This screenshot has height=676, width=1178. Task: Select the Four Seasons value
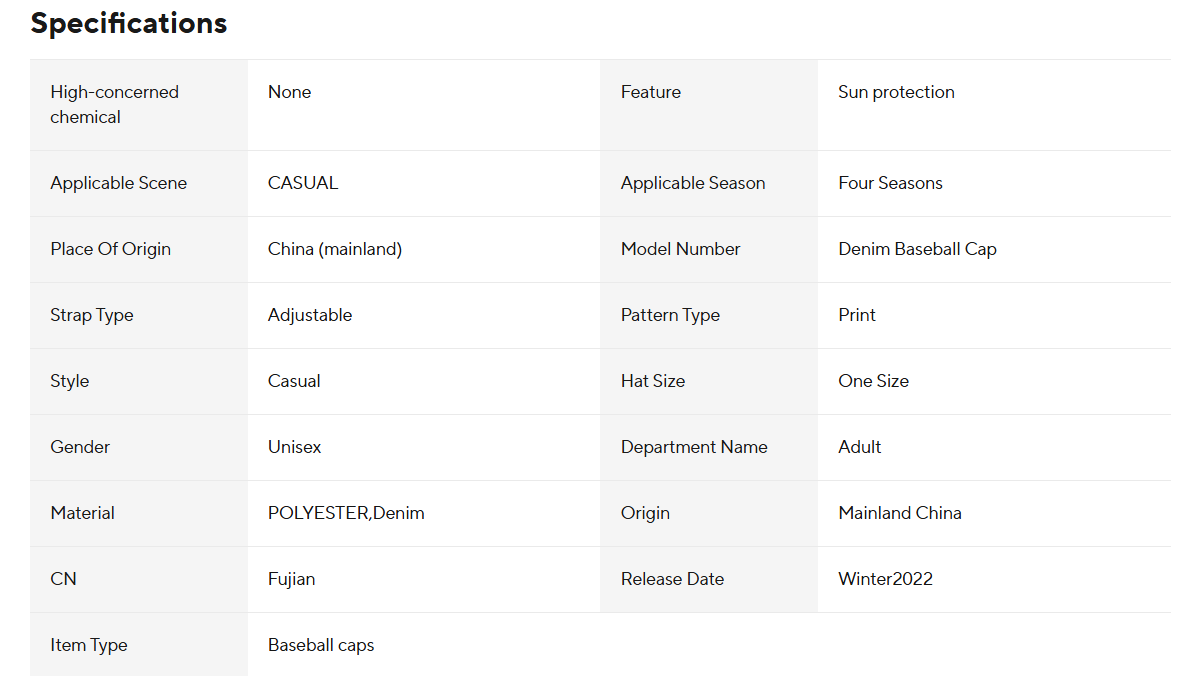(890, 183)
